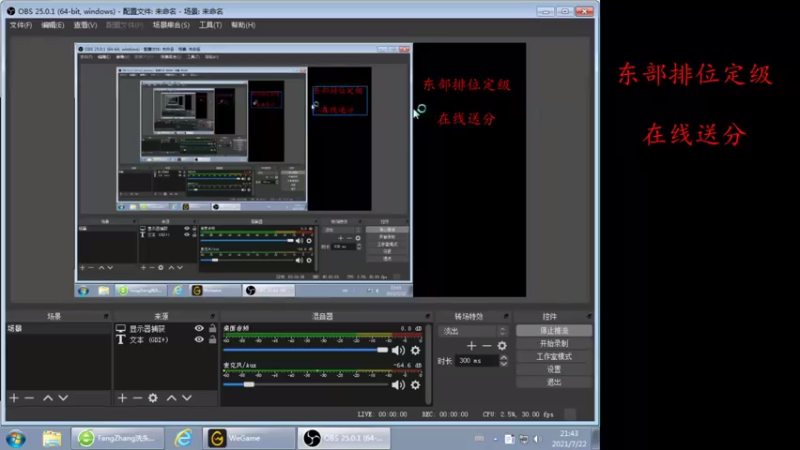Remove the transition with the minus icon
Image resolution: width=800 pixels, height=450 pixels.
tap(487, 345)
